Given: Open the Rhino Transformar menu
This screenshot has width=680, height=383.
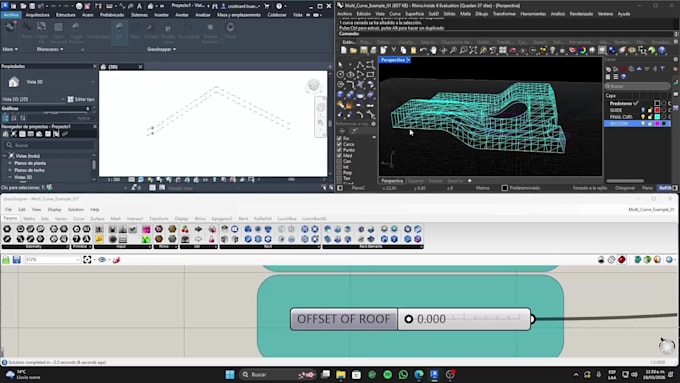Looking at the screenshot, I should [x=504, y=14].
